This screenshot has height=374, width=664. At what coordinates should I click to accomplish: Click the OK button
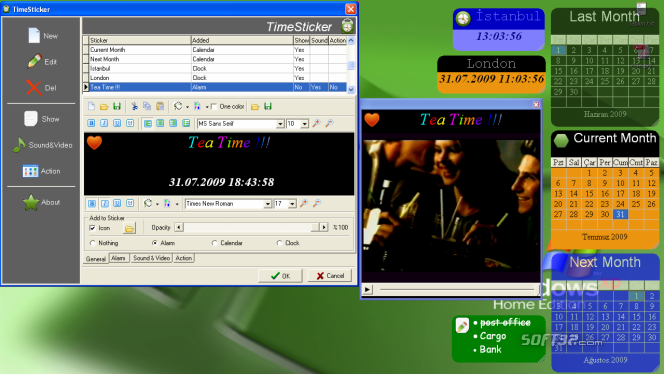[280, 276]
